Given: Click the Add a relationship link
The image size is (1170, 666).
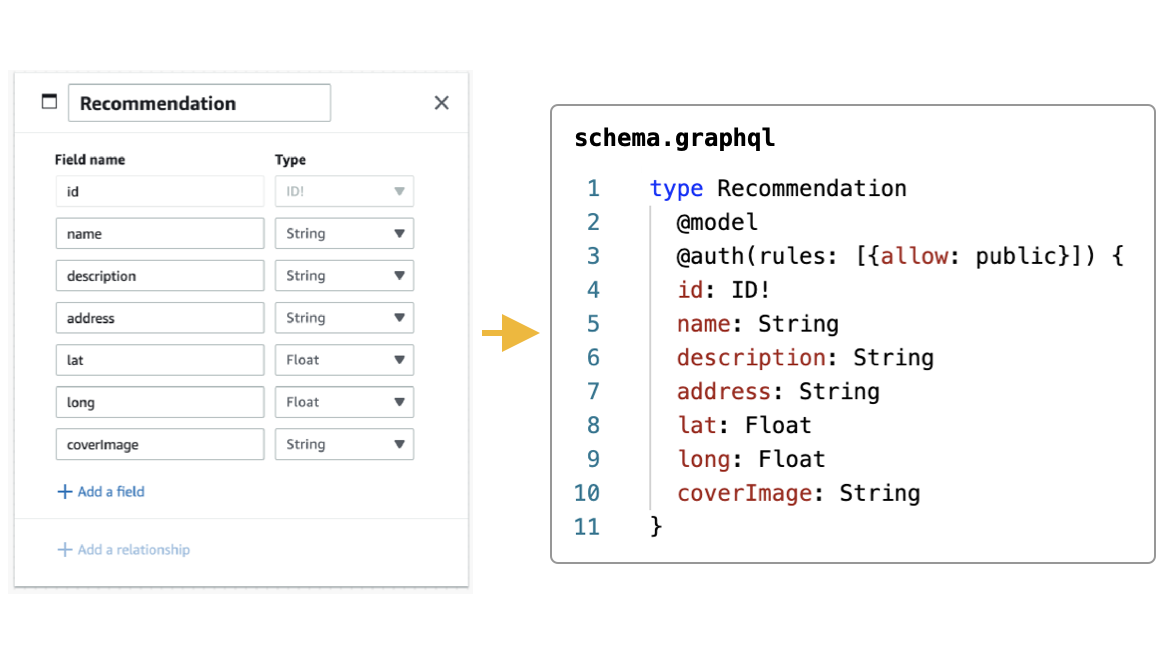Looking at the screenshot, I should coord(134,549).
